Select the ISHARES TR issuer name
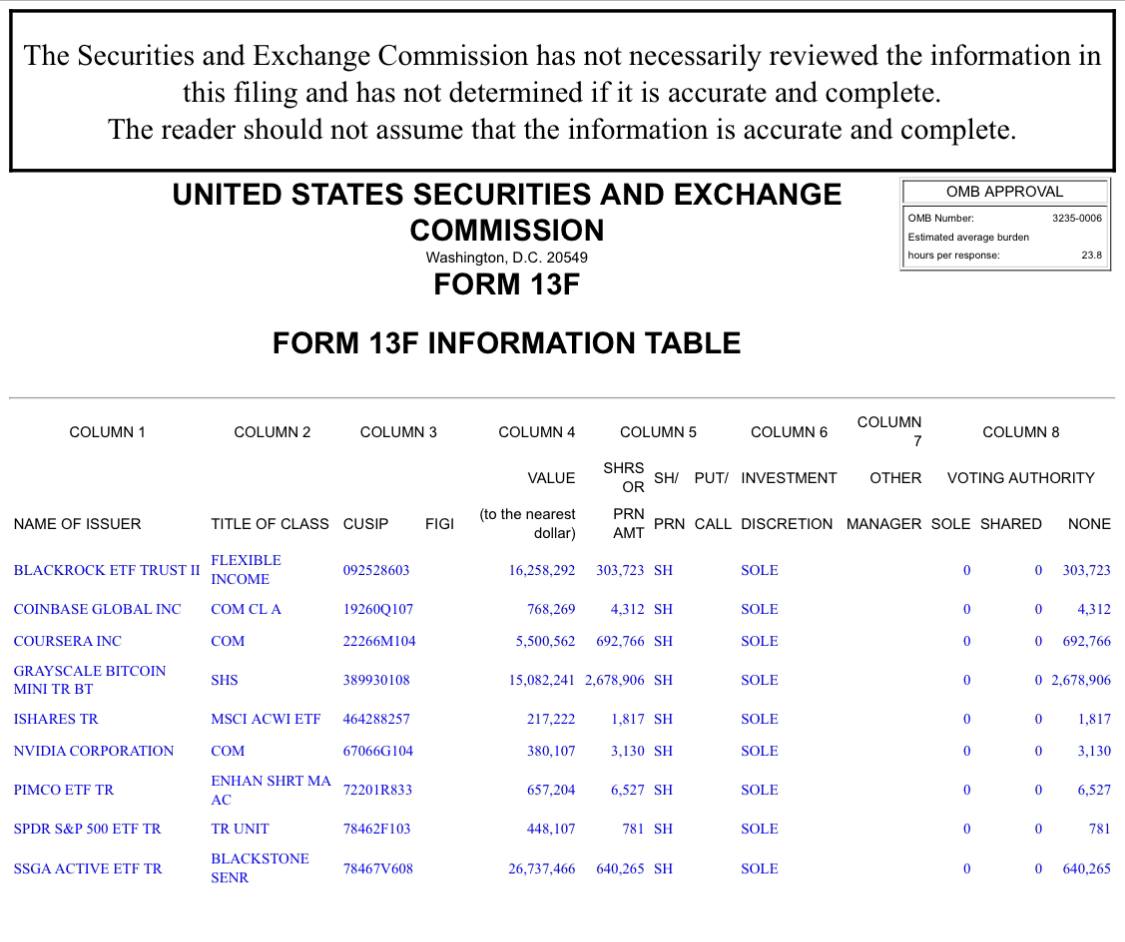This screenshot has height=942, width=1125. [x=56, y=719]
